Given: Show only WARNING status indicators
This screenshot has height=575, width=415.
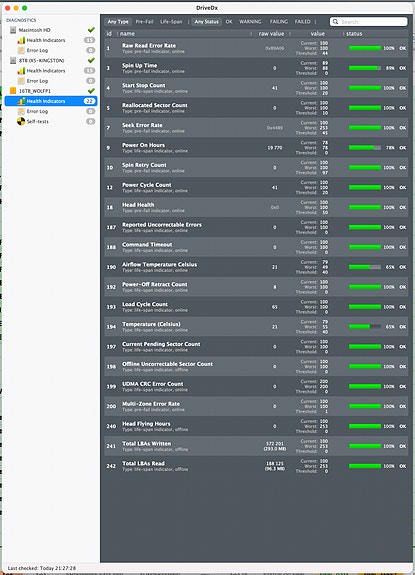Looking at the screenshot, I should point(250,22).
